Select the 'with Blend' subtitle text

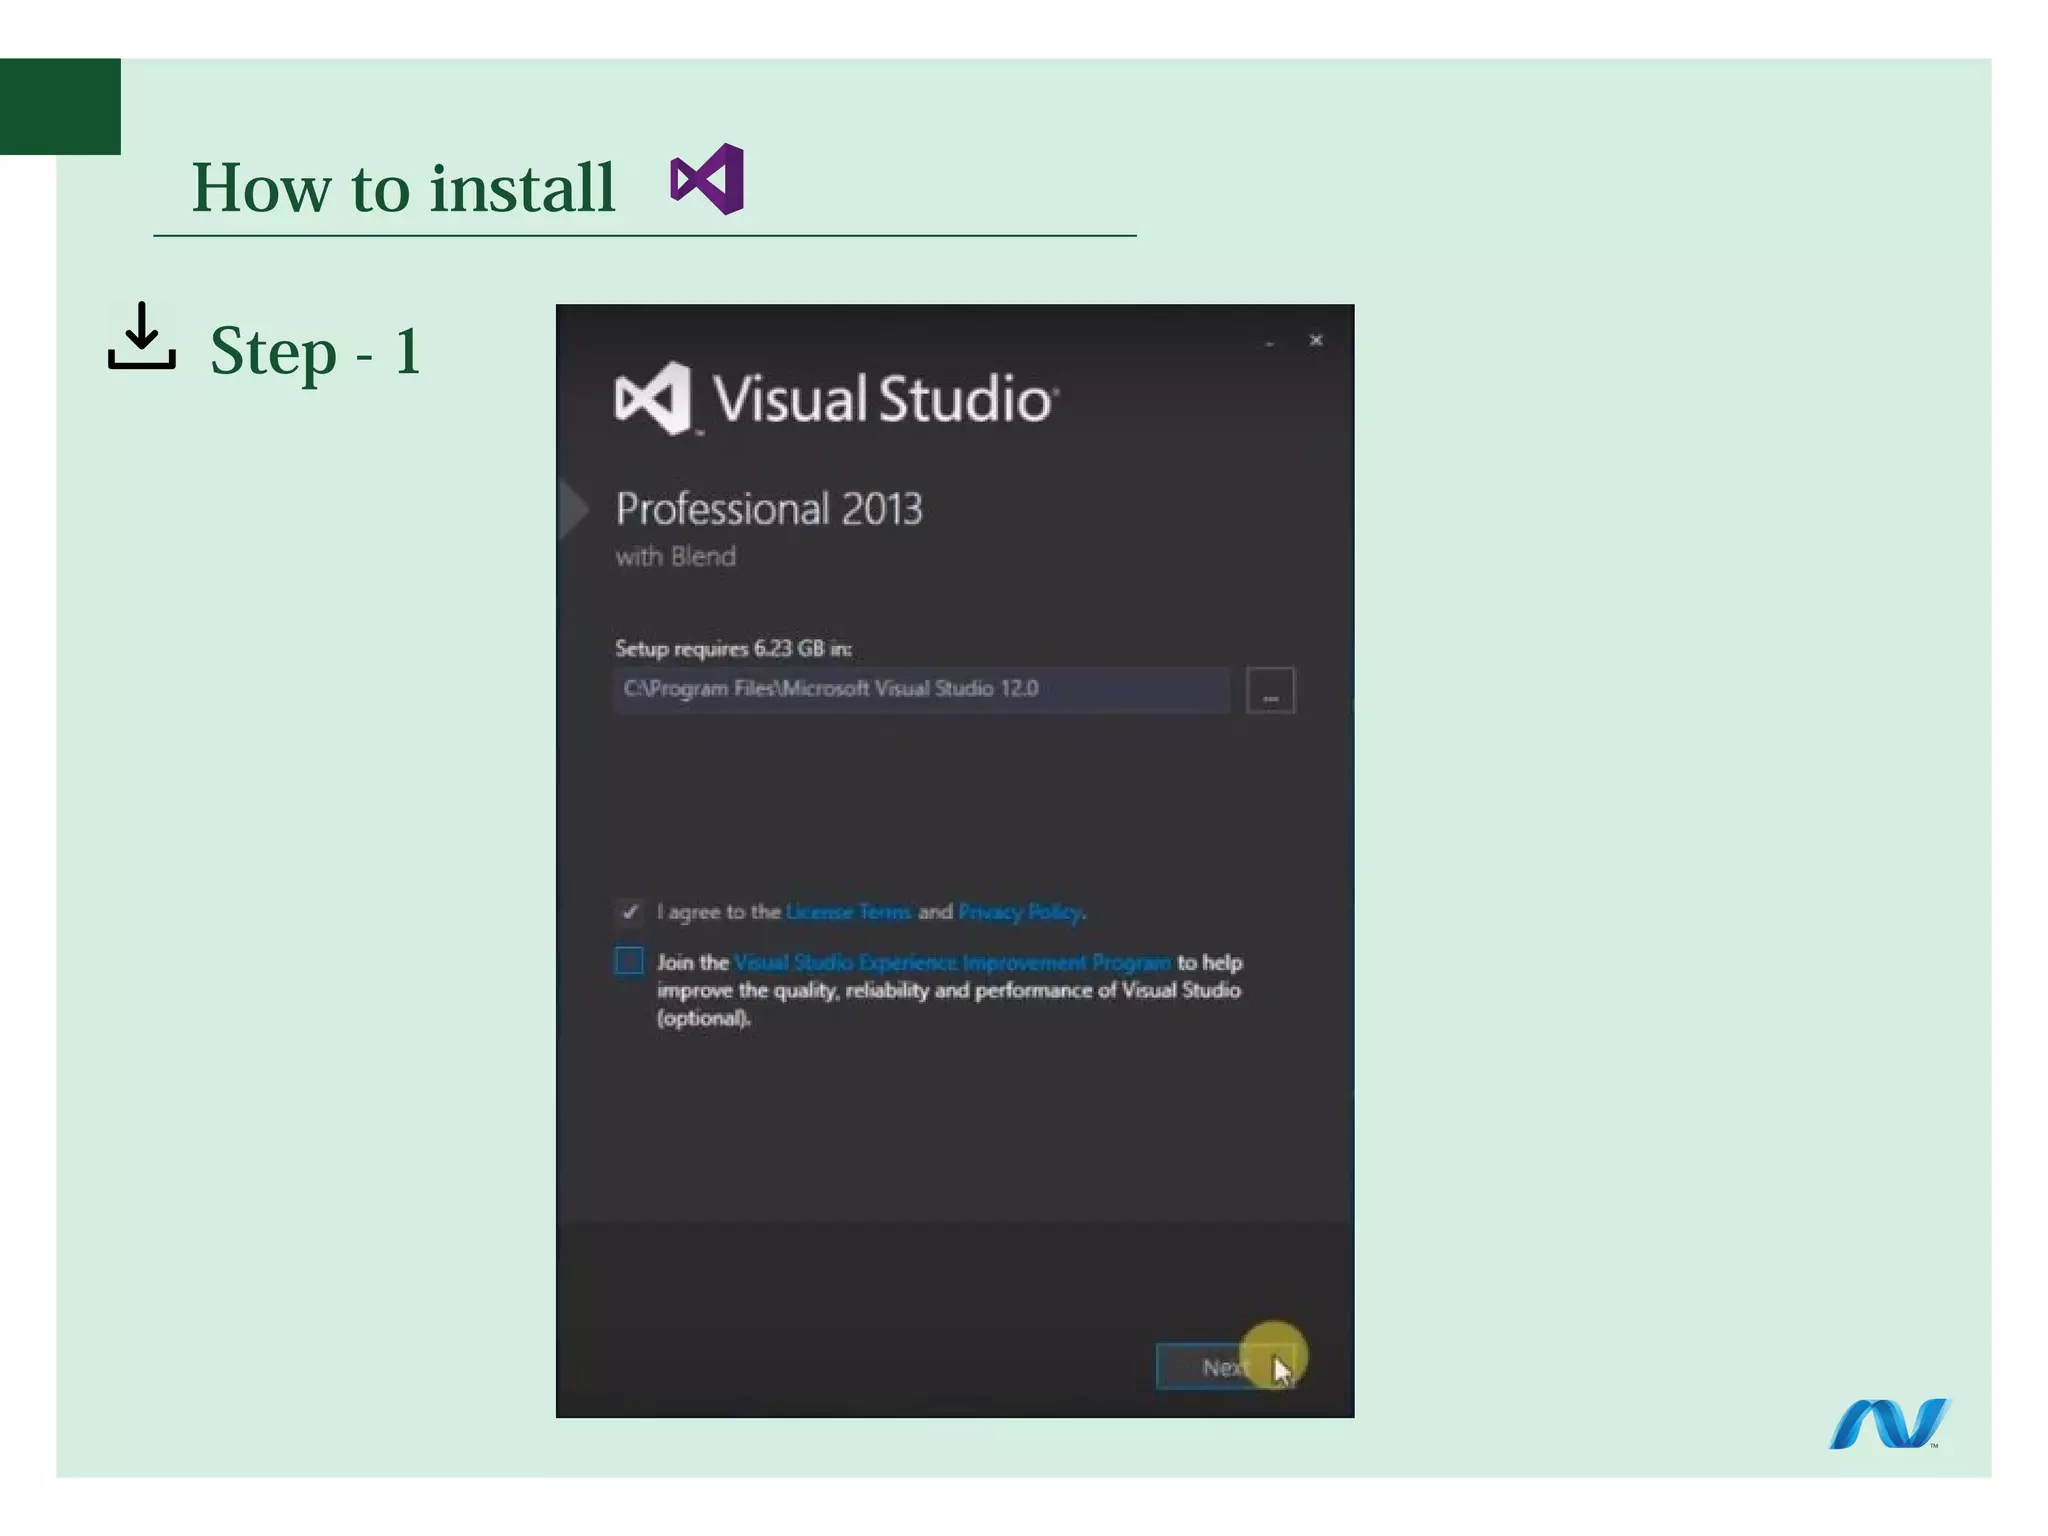[675, 556]
